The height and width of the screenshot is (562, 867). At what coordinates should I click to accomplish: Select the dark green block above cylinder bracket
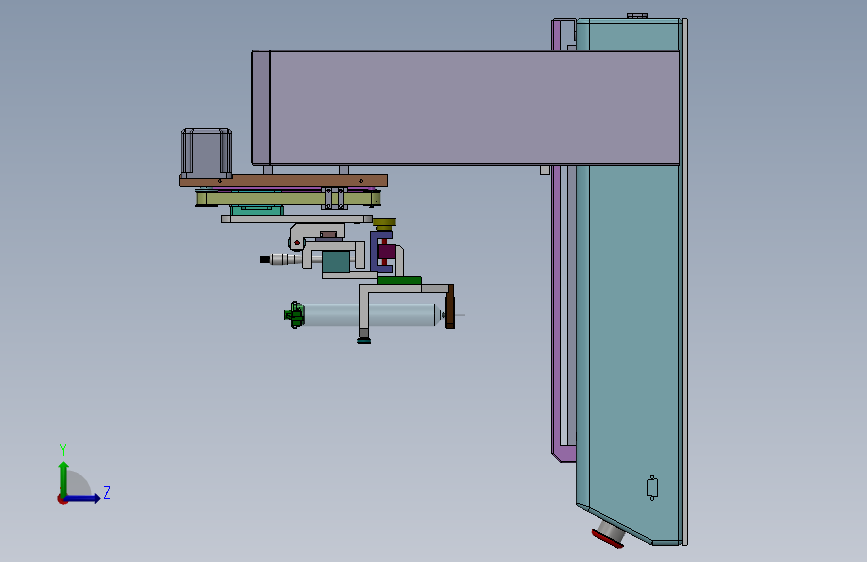[399, 280]
